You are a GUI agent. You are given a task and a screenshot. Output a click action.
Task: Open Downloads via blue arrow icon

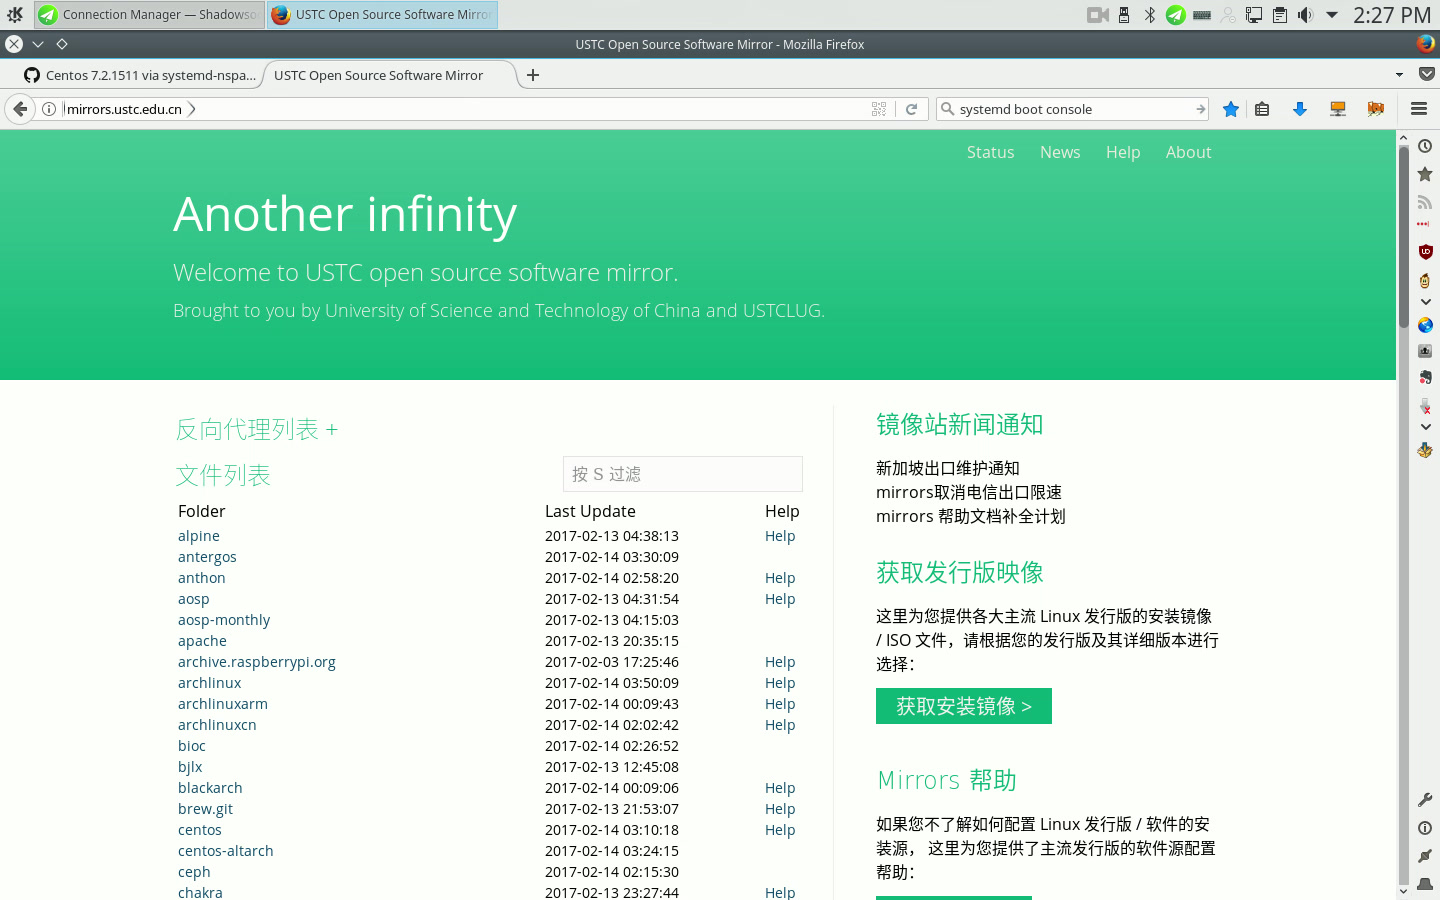coord(1300,109)
